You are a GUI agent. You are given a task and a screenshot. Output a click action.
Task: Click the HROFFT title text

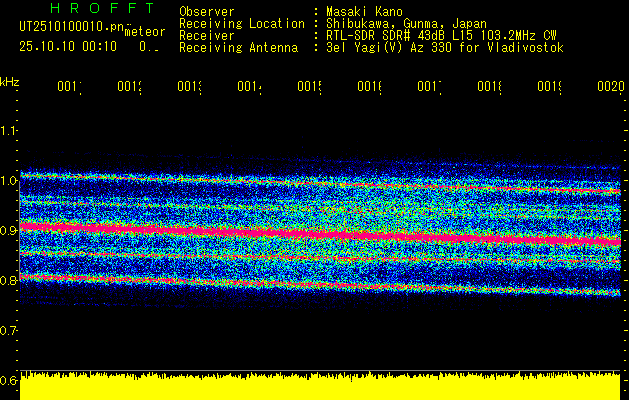102,8
